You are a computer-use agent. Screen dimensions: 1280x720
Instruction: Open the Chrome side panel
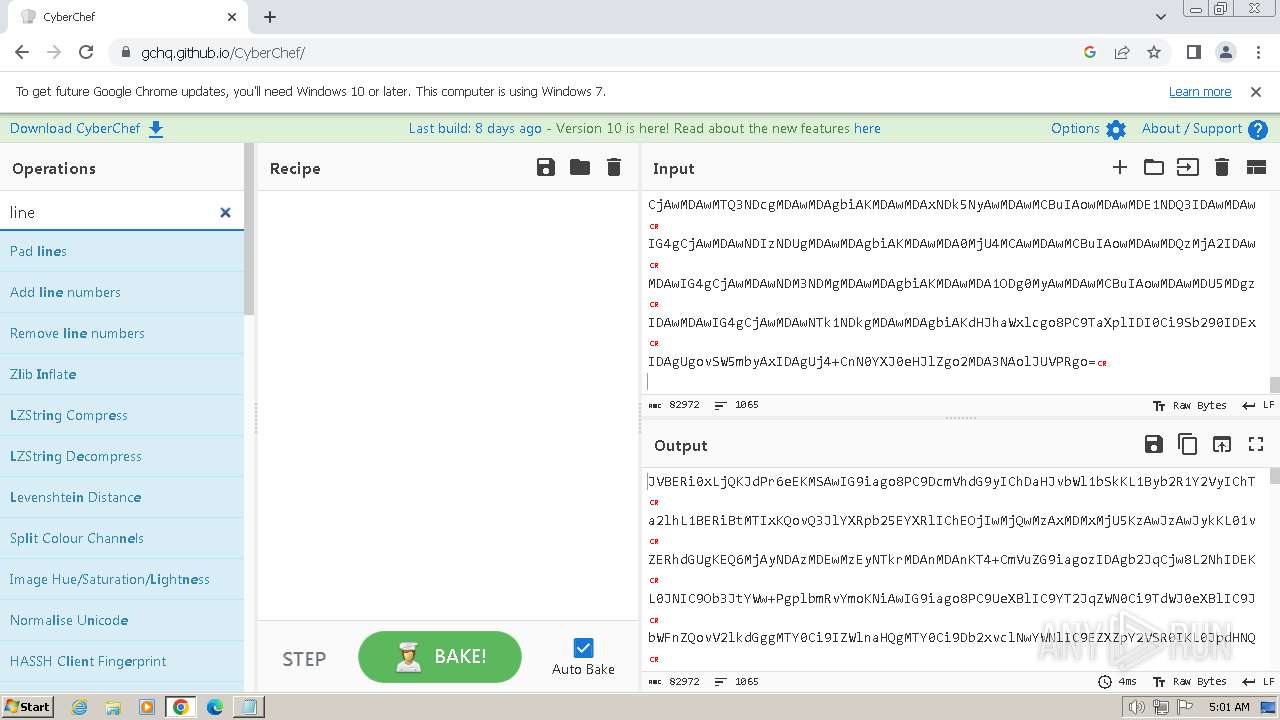[x=1194, y=52]
